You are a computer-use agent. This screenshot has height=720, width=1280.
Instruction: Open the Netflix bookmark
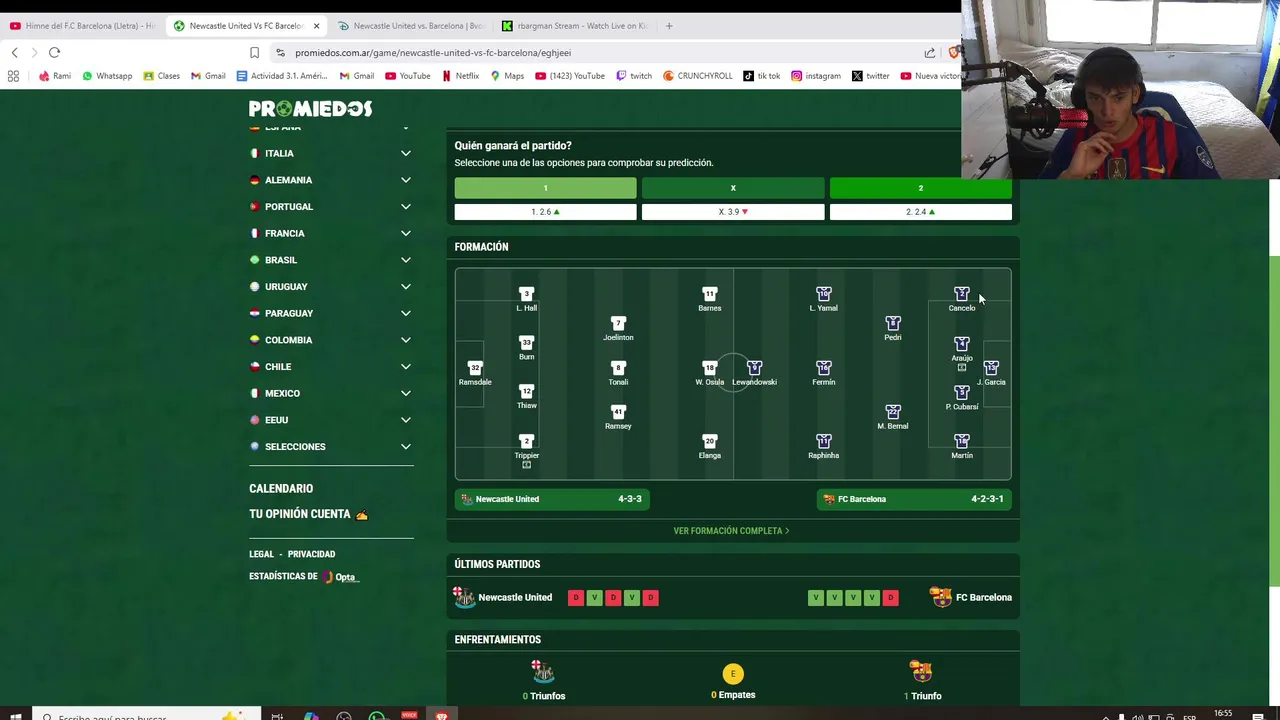tap(460, 76)
